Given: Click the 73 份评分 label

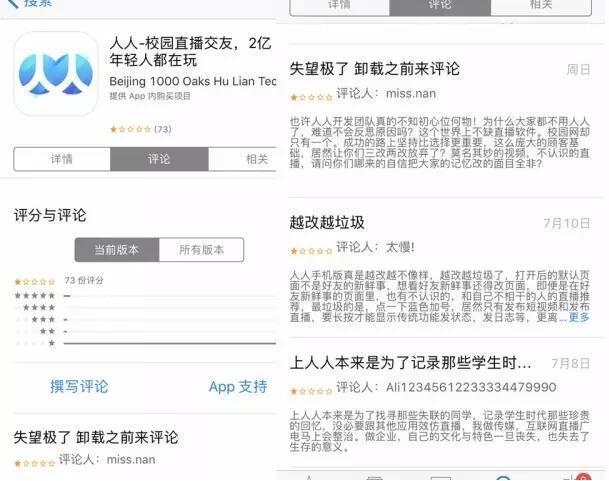Looking at the screenshot, I should pos(84,281).
